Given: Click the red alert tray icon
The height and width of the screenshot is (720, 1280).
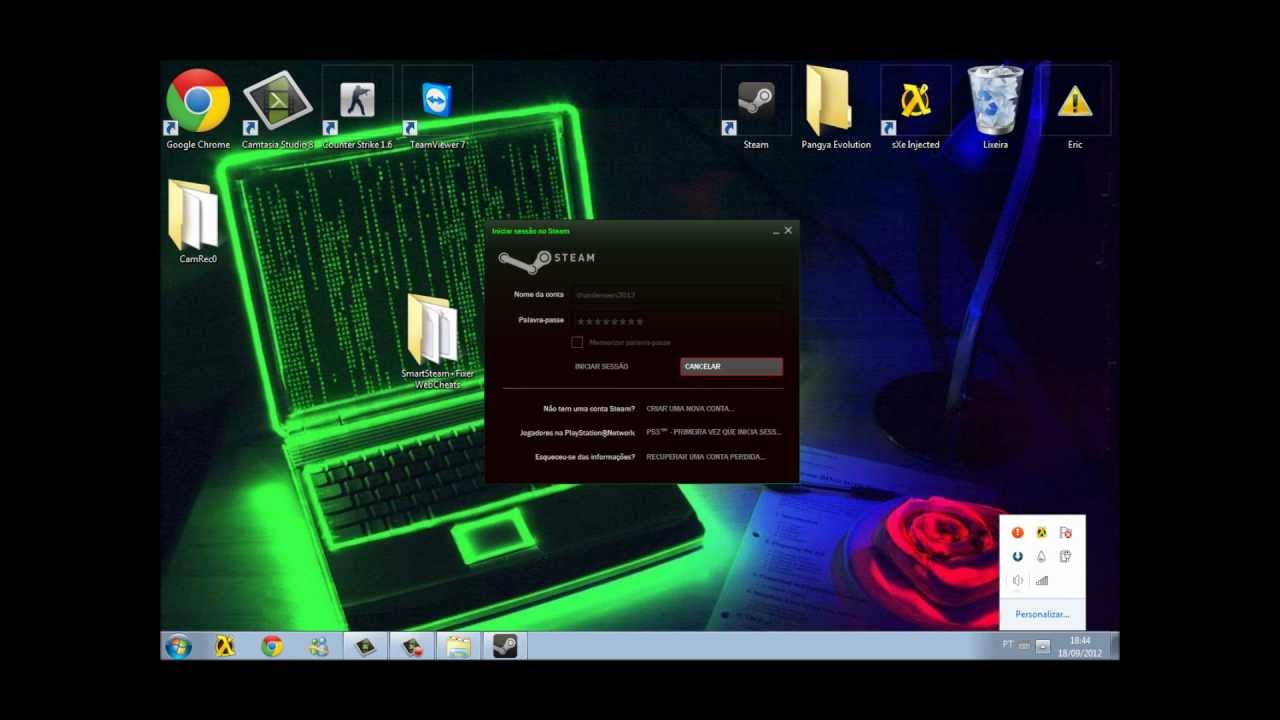Looking at the screenshot, I should [1018, 532].
